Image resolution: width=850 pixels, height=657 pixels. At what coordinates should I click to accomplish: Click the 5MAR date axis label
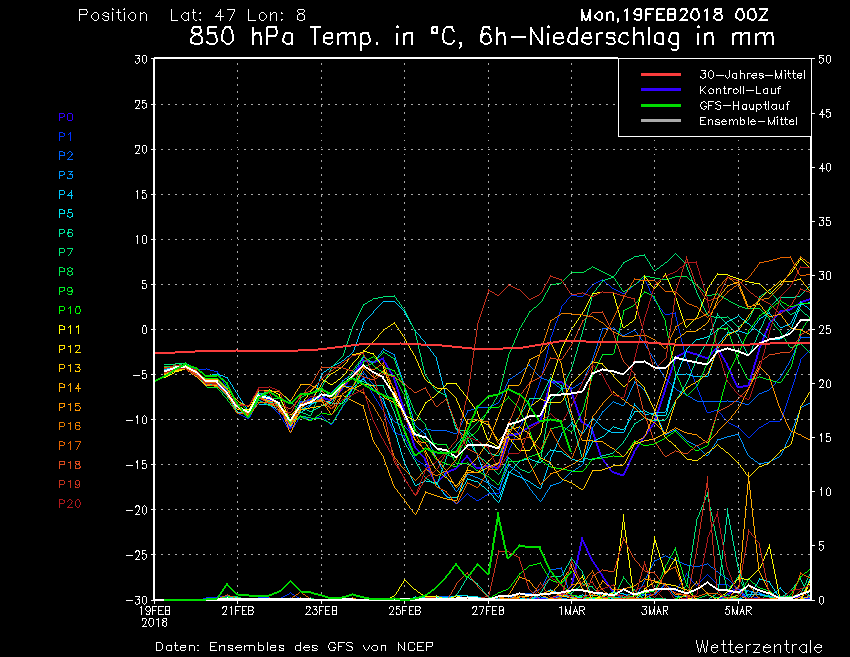click(x=738, y=610)
